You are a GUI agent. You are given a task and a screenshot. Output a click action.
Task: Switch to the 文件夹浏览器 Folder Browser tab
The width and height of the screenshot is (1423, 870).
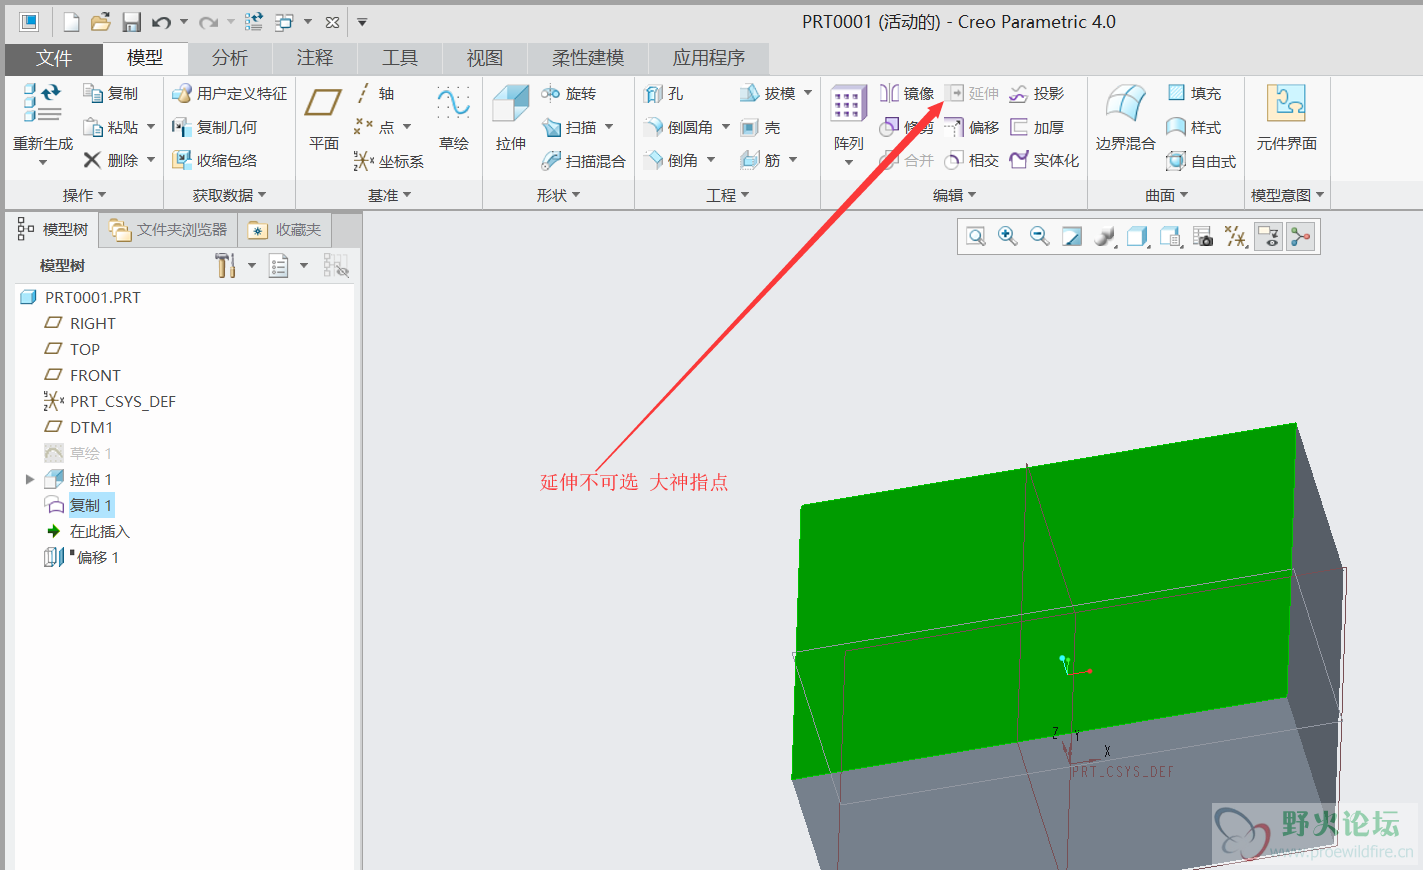click(169, 230)
